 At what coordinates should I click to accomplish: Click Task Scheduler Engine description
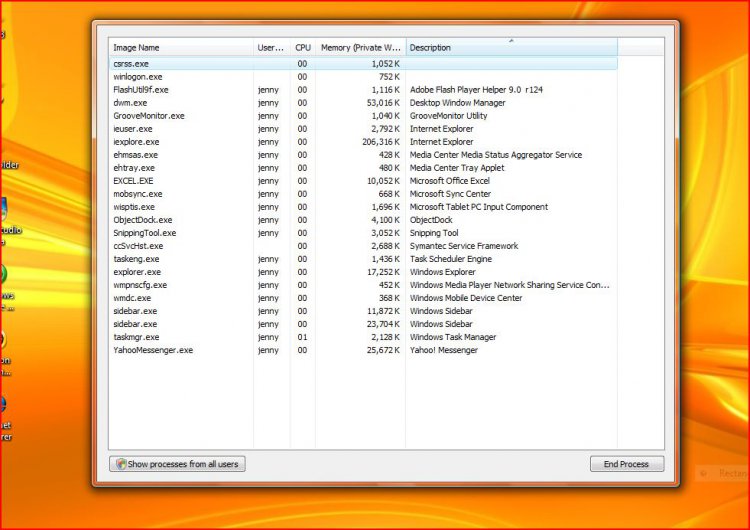click(x=451, y=259)
